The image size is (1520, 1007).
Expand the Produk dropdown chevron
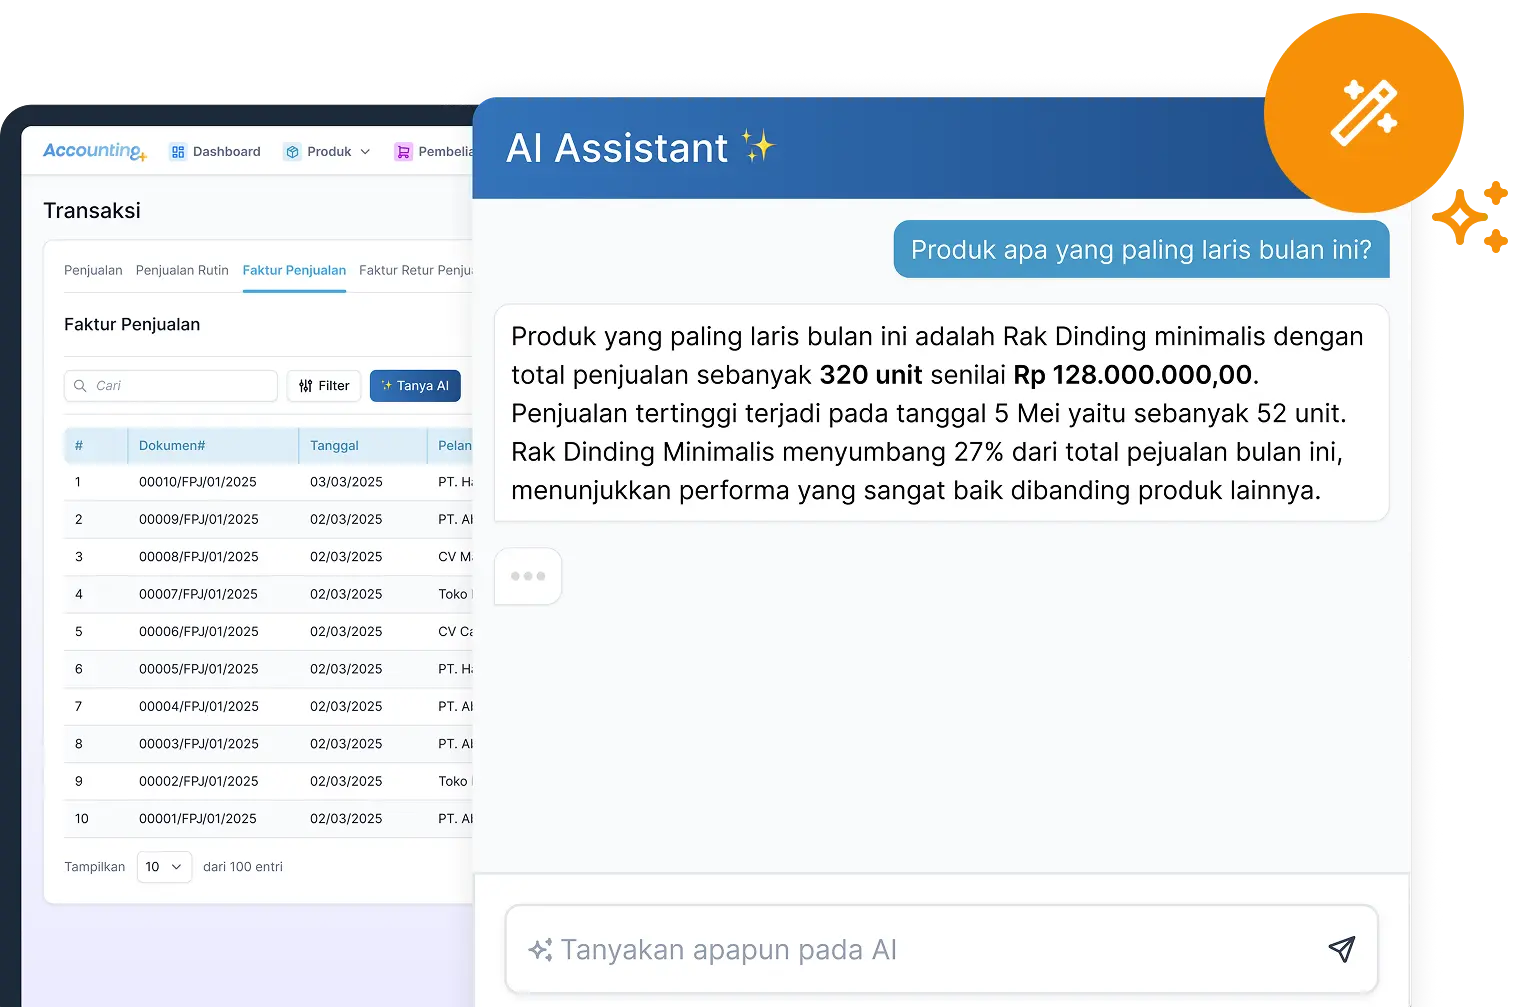pyautogui.click(x=365, y=152)
